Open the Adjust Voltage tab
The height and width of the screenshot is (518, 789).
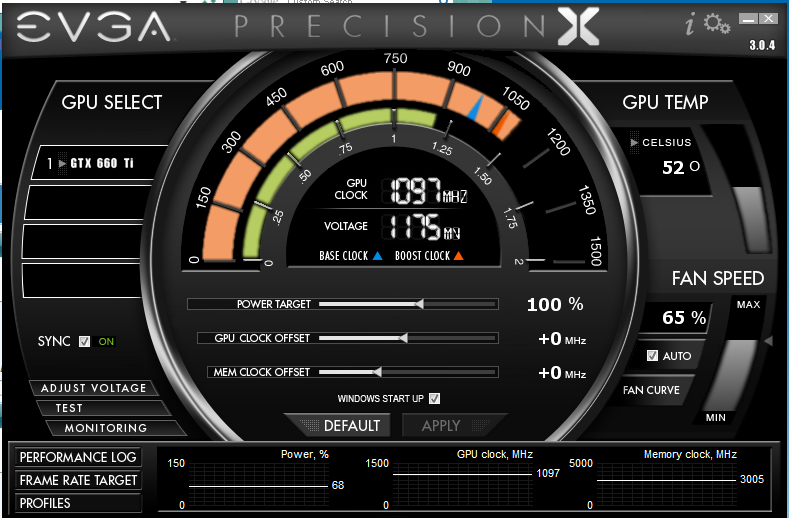94,388
